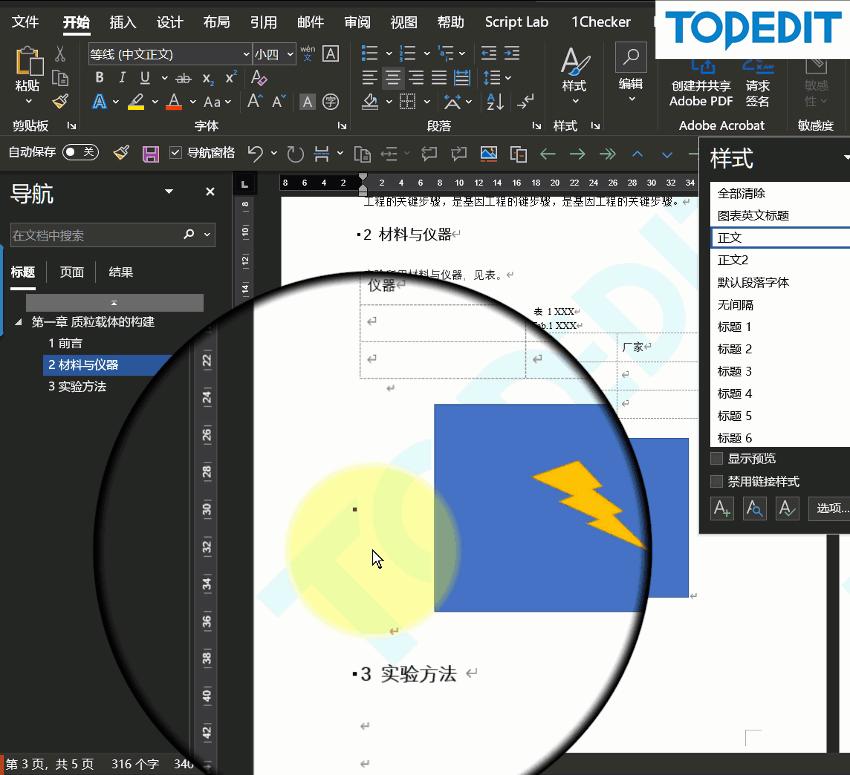Click the New Style button in Styles pane
850x775 pixels.
(x=721, y=509)
